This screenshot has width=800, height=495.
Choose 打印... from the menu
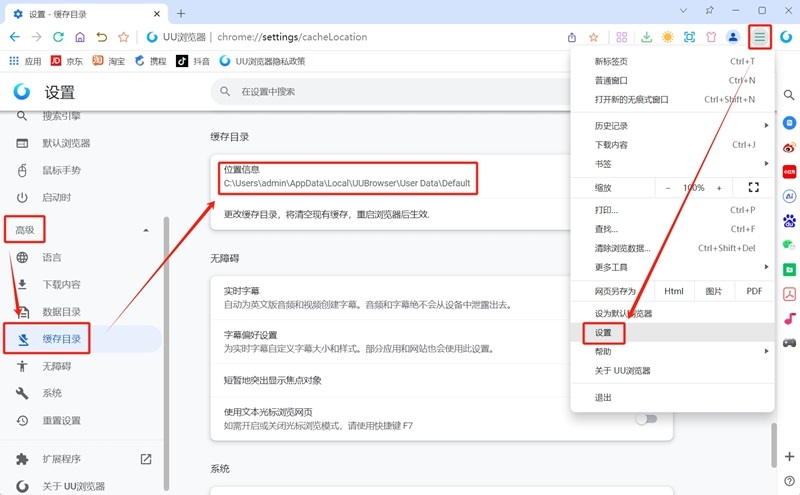click(x=672, y=210)
